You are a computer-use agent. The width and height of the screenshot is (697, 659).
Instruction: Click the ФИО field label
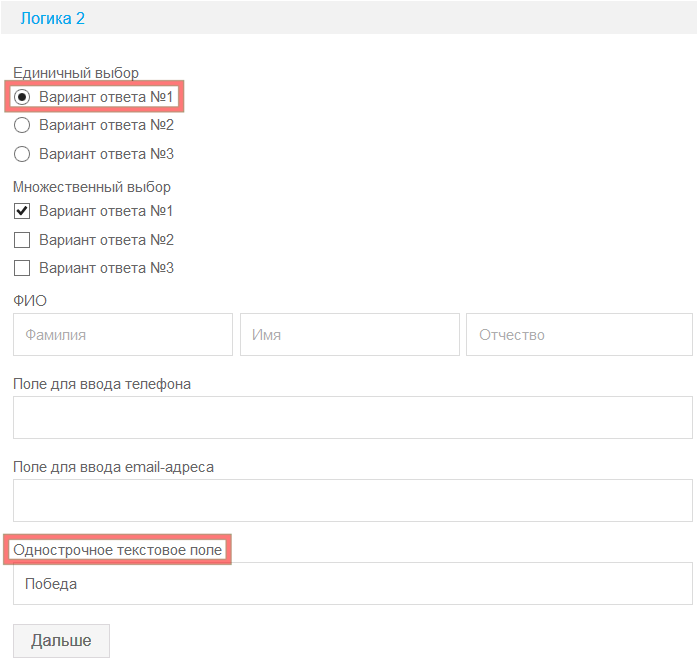click(30, 301)
